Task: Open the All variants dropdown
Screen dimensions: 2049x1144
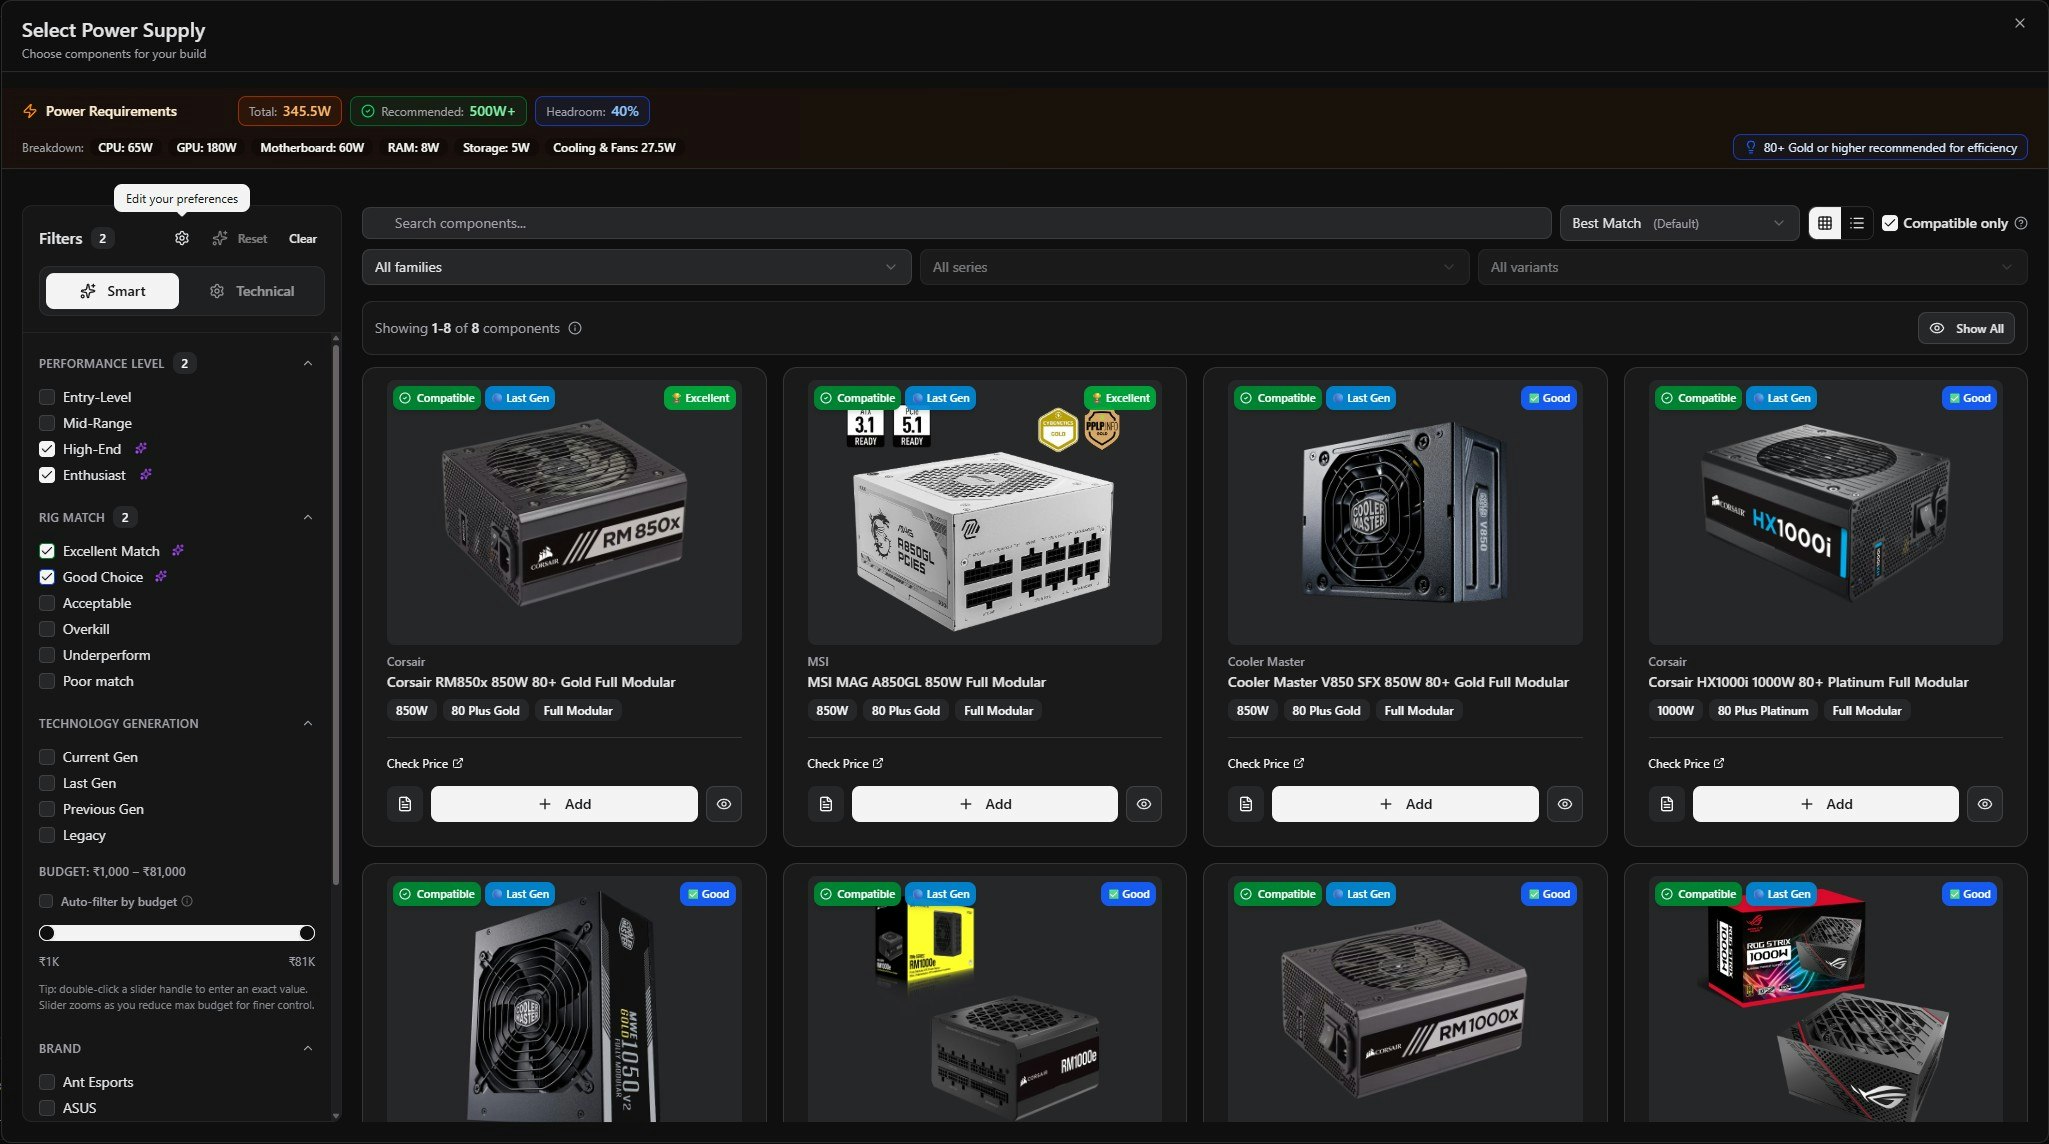Action: click(x=1752, y=267)
